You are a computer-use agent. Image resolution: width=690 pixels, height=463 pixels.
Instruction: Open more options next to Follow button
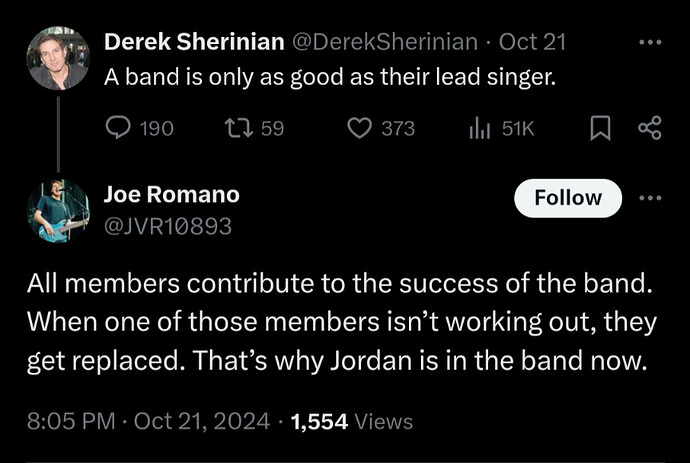(650, 198)
